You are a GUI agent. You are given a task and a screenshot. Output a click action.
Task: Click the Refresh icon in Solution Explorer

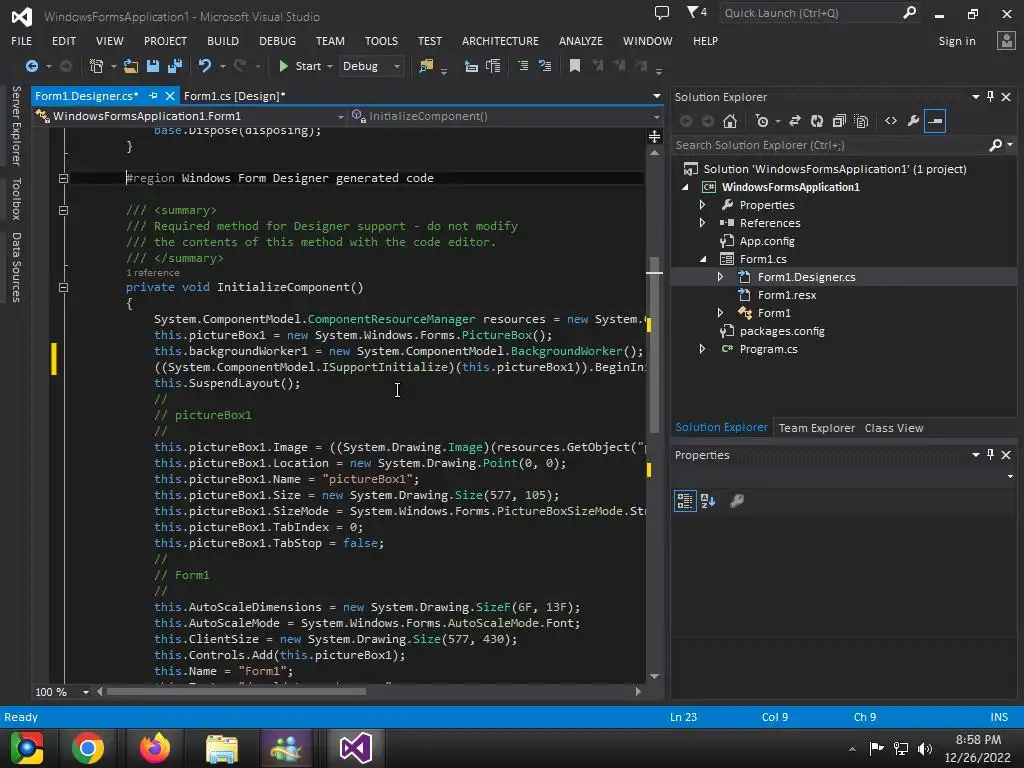coord(817,121)
